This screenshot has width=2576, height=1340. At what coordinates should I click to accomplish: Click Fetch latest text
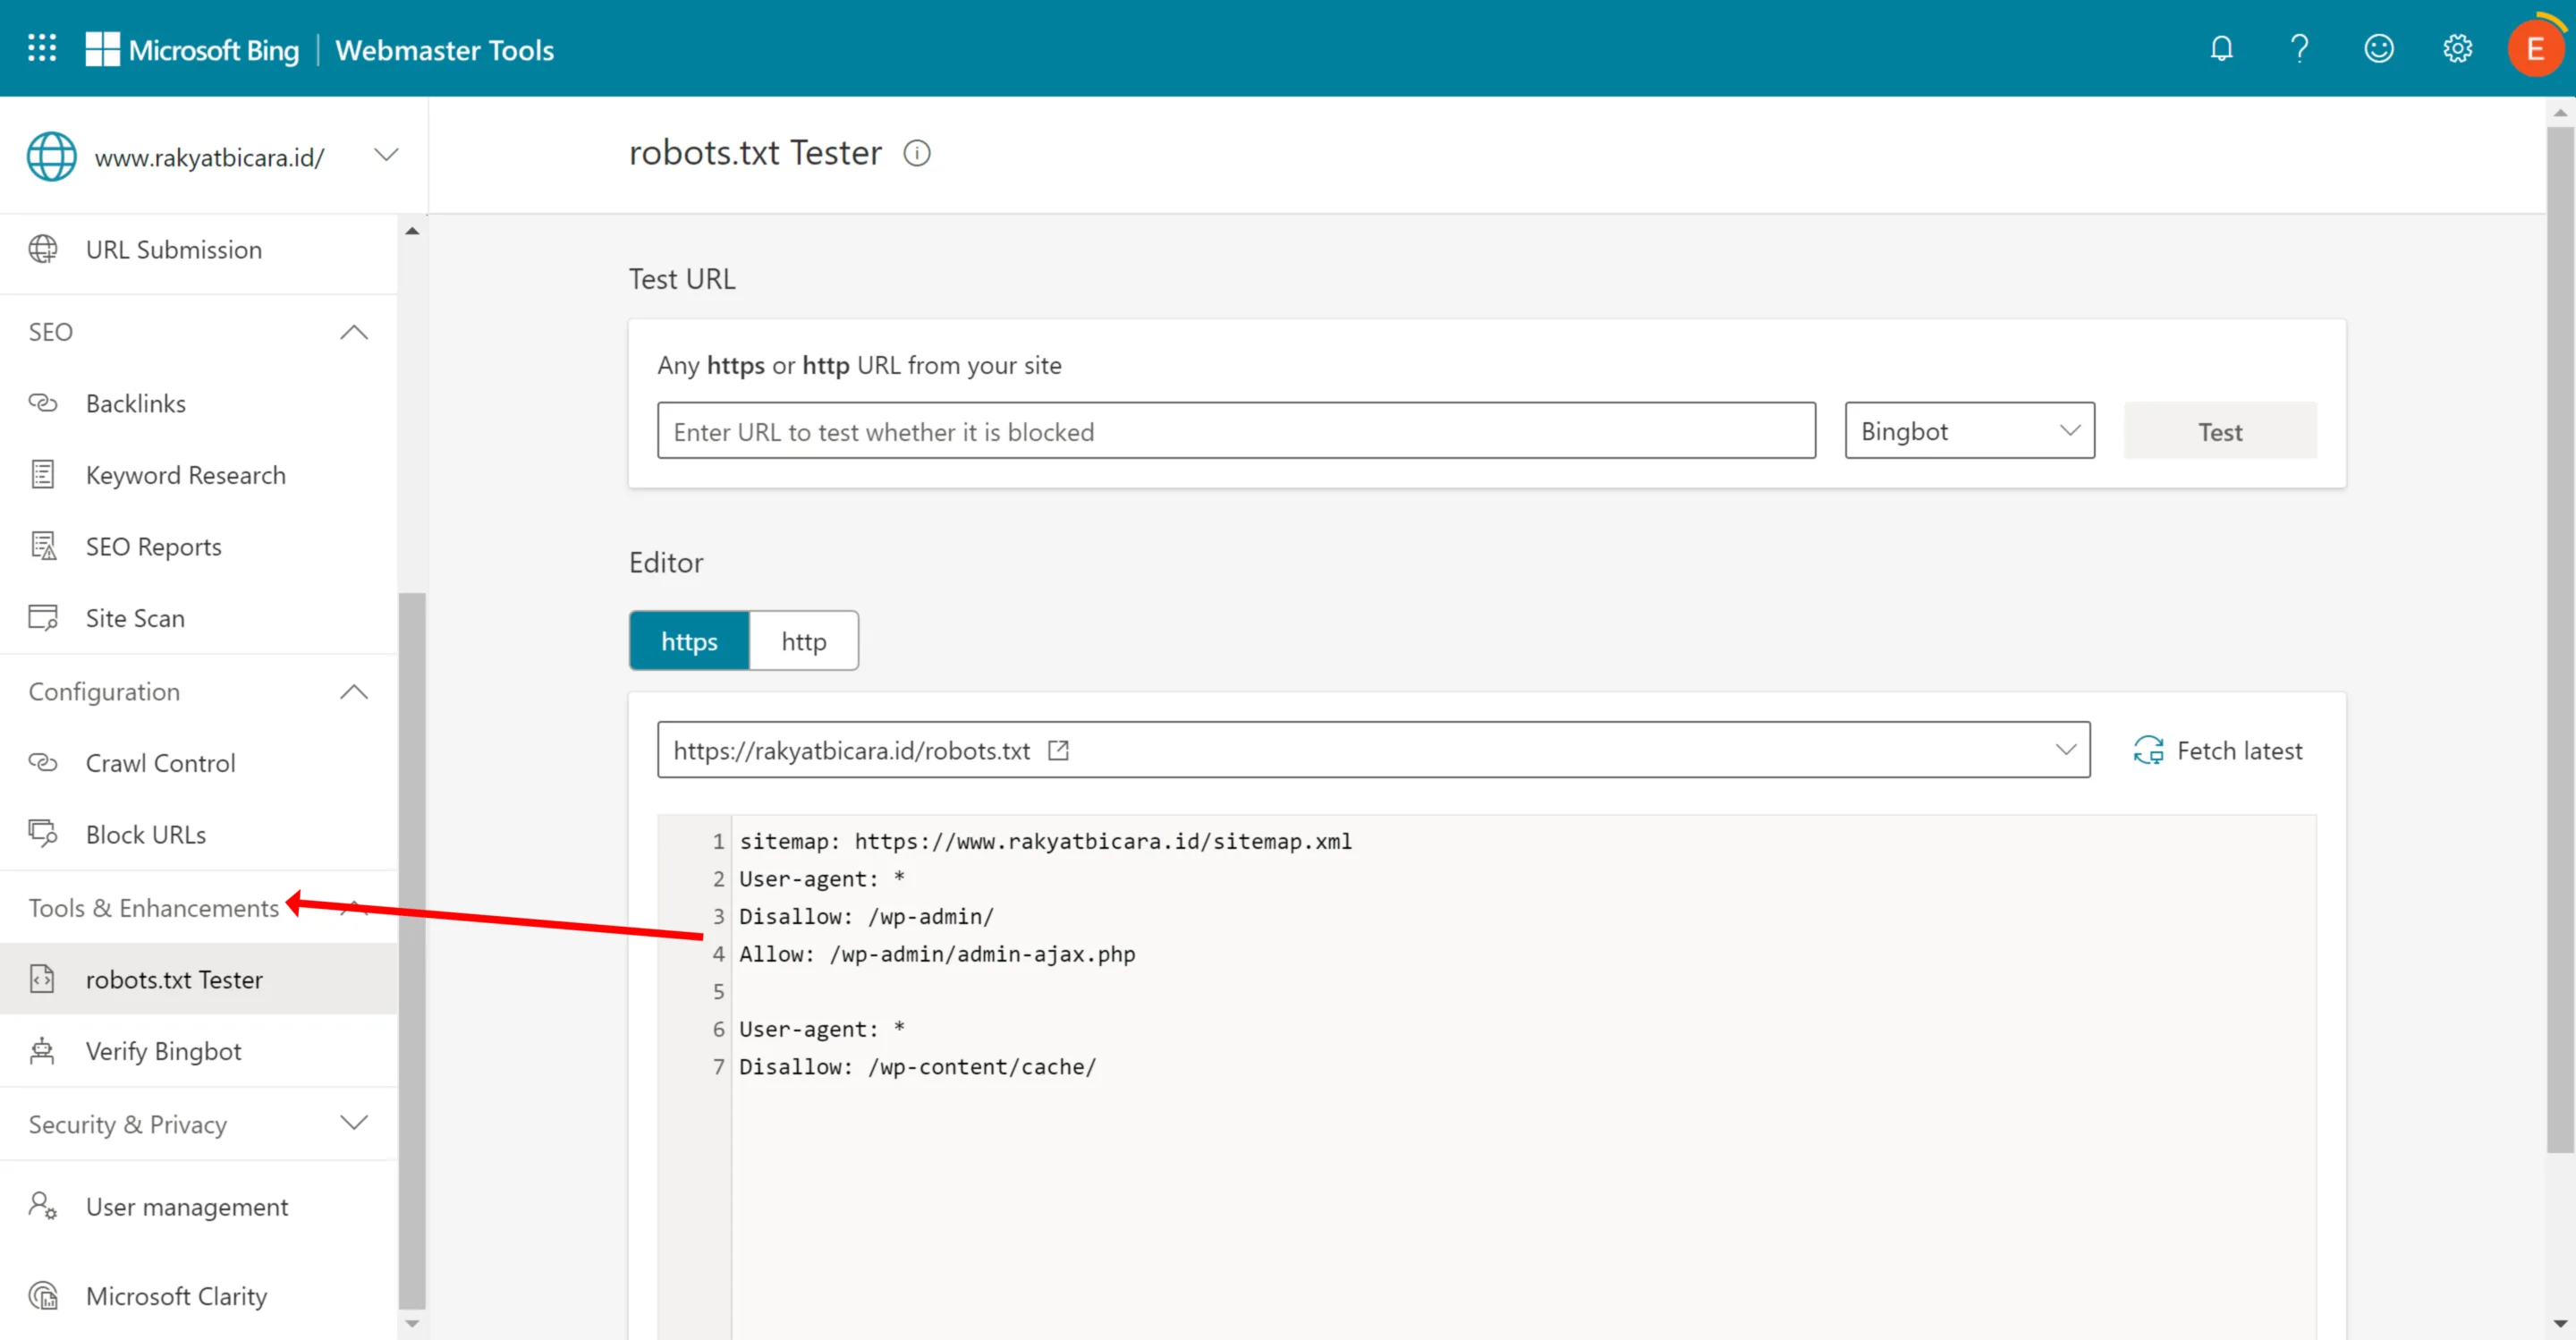click(x=2239, y=750)
